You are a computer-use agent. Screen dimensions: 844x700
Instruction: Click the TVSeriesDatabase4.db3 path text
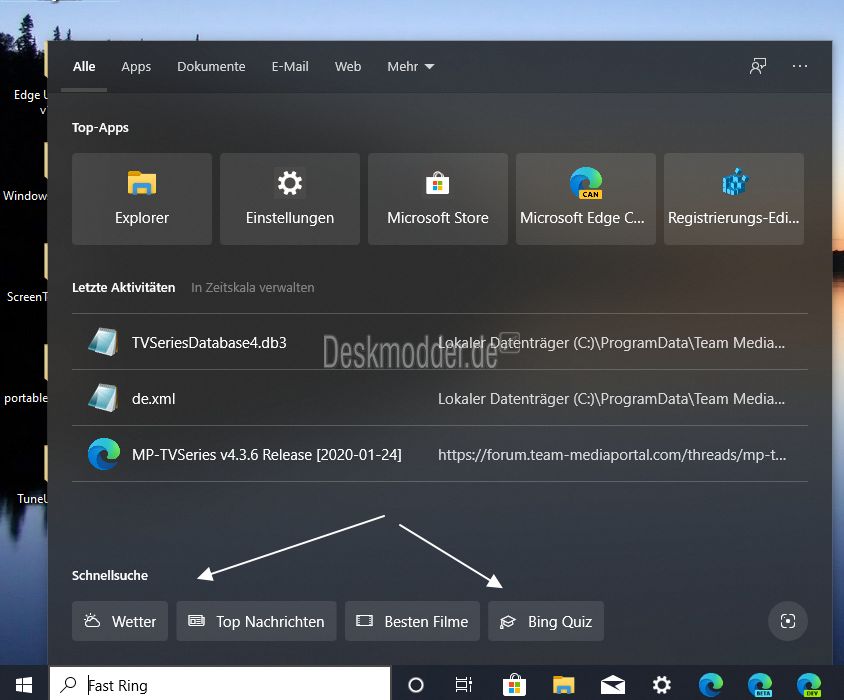611,343
